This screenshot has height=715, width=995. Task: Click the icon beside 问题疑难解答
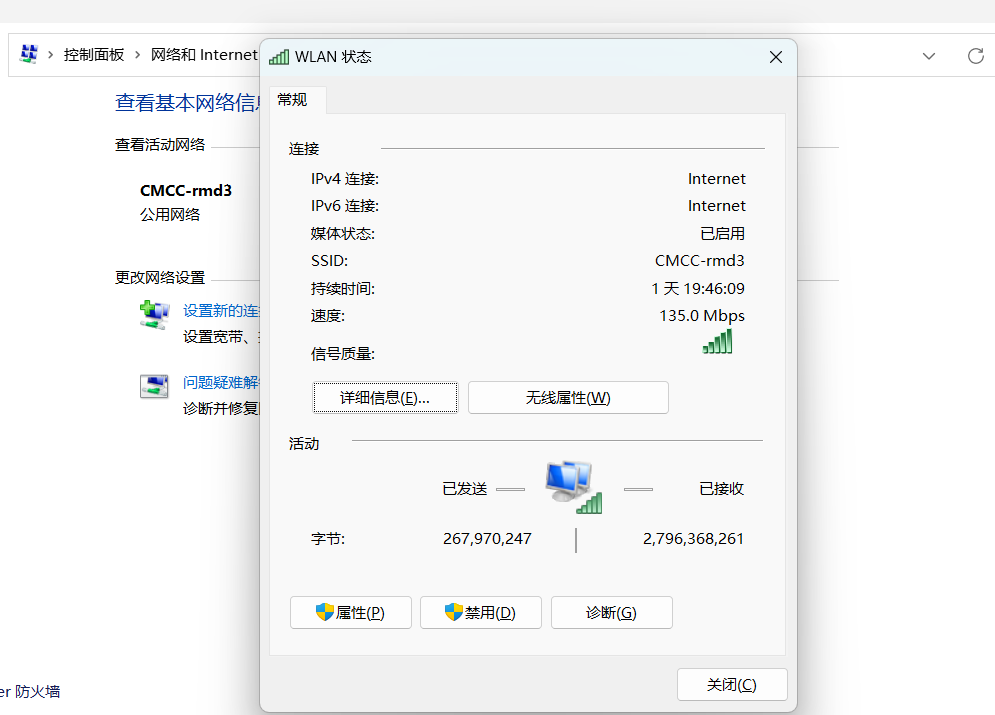154,386
